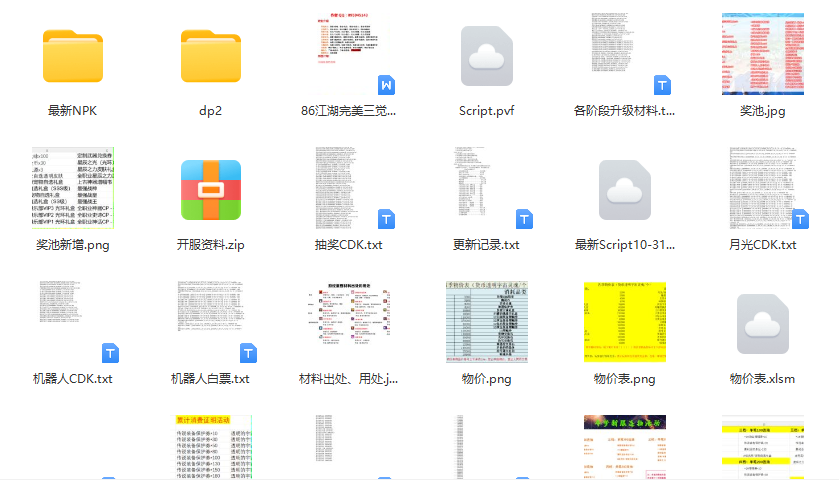Click the 开服资料.zip file name label
Screen dimensions: 839x490
pos(210,245)
